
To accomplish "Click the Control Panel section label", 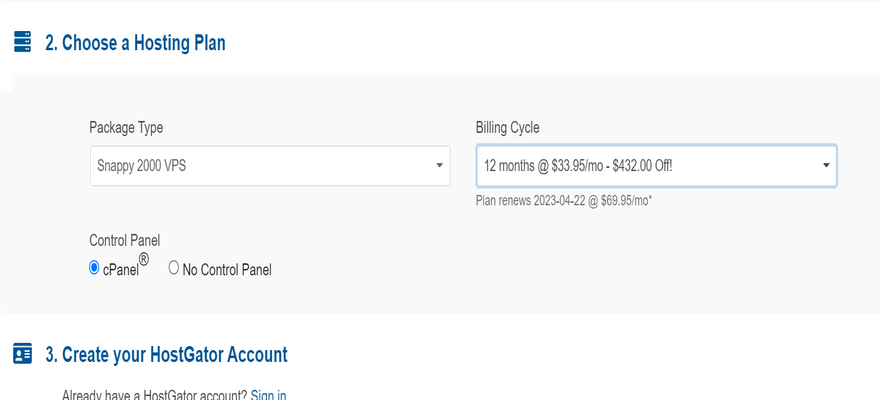I will [x=125, y=241].
